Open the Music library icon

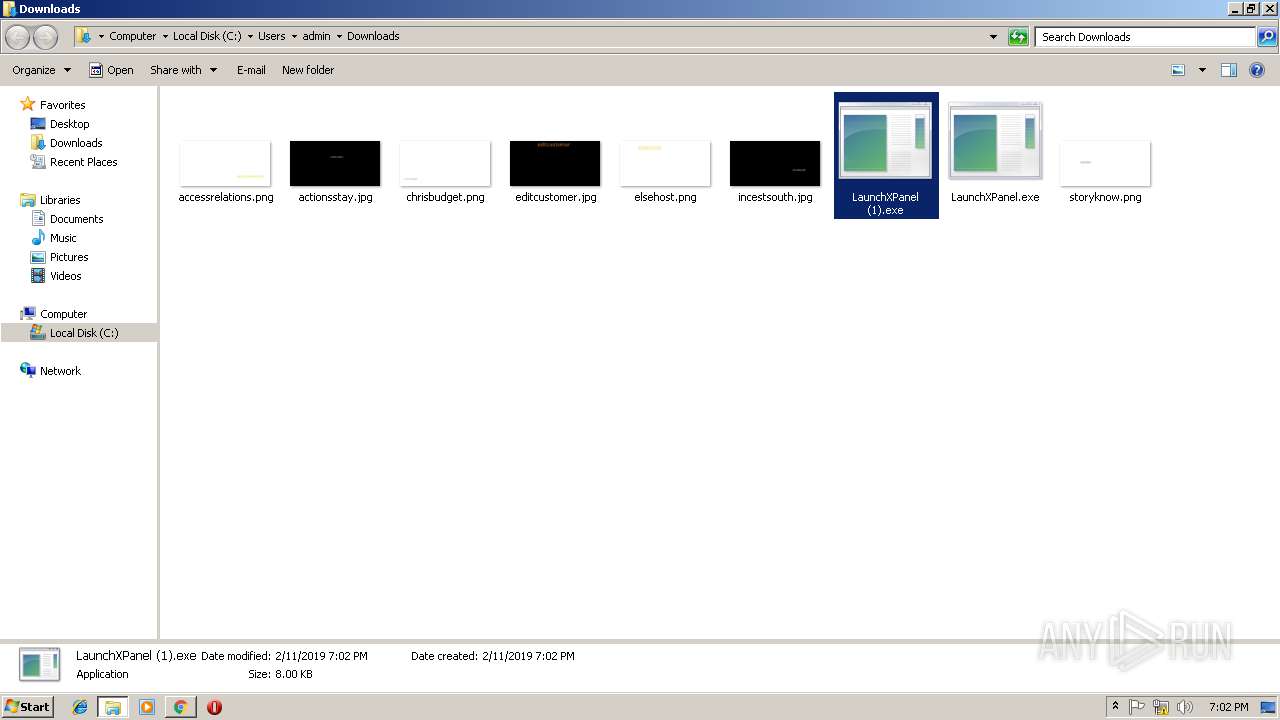coord(38,238)
